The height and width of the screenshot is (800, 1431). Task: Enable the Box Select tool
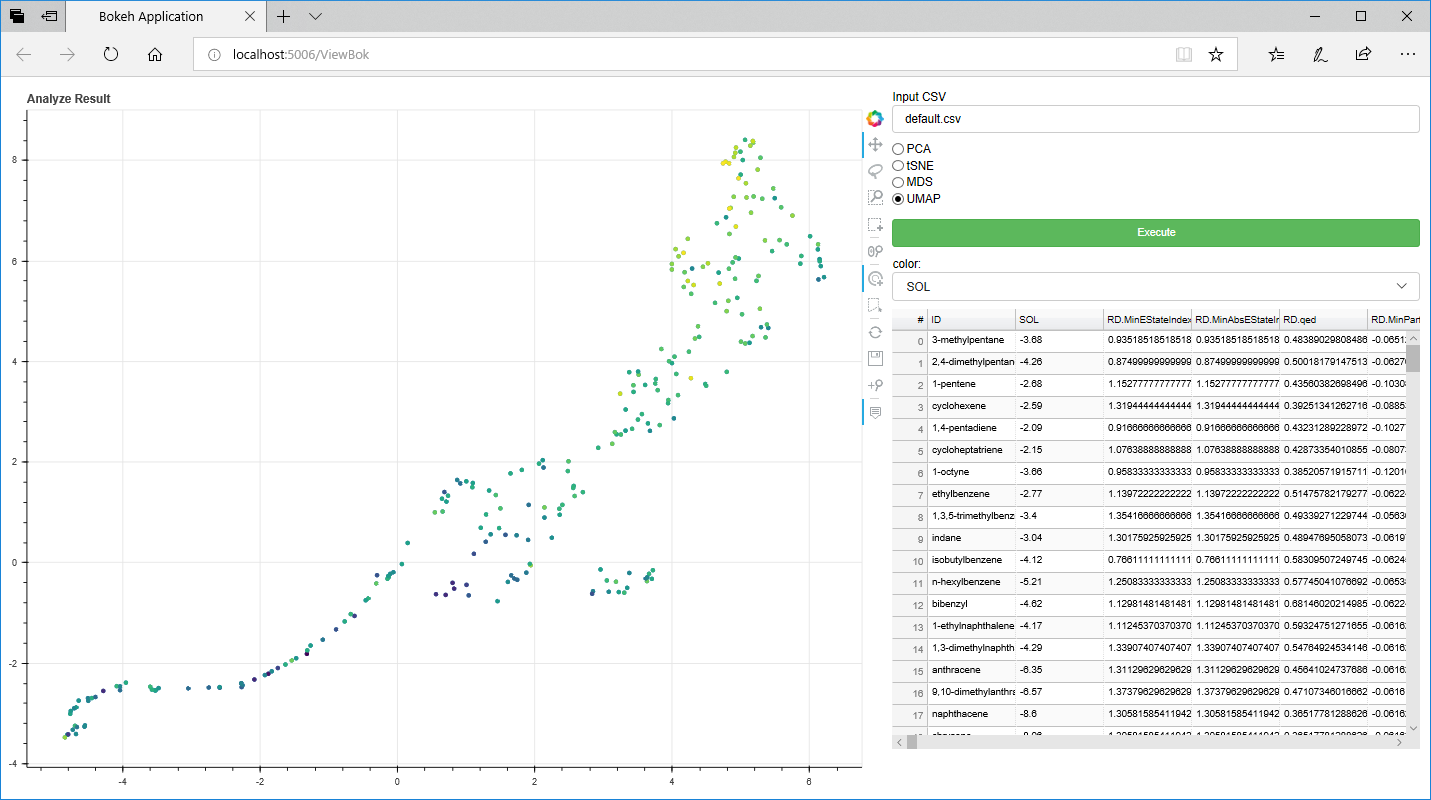[875, 225]
